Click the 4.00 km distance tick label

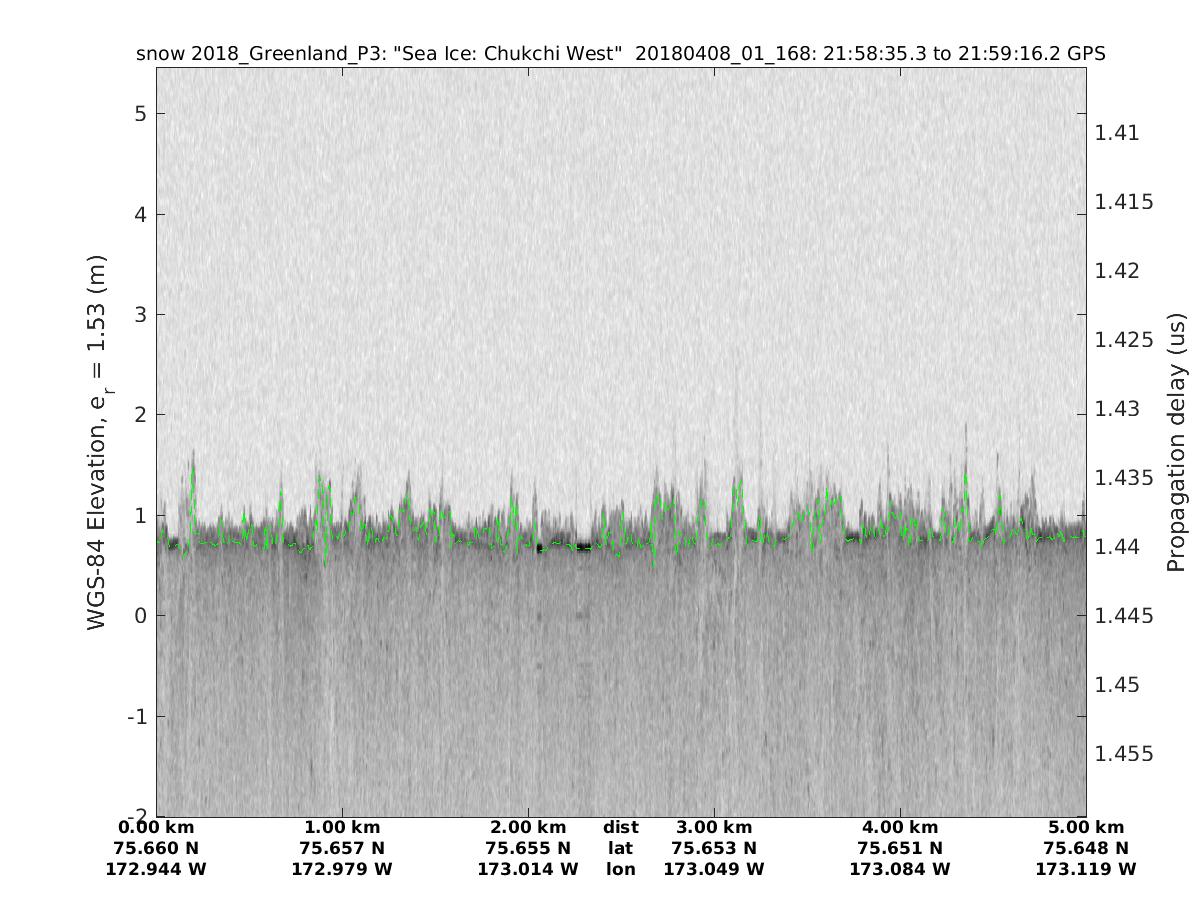pos(899,827)
